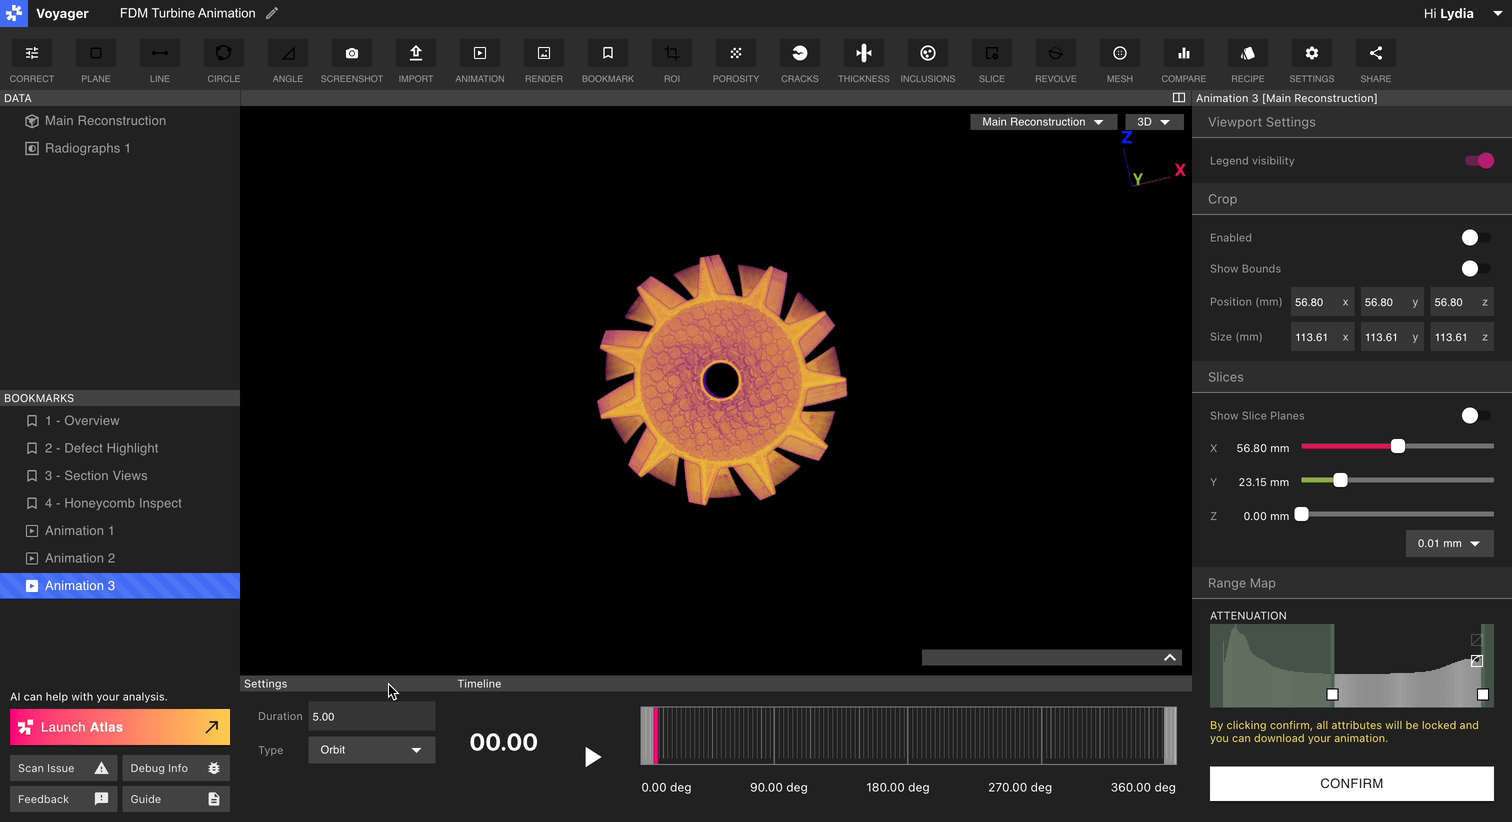Open the animation Type Orbit dropdown
Viewport: 1512px width, 822px height.
click(x=371, y=750)
